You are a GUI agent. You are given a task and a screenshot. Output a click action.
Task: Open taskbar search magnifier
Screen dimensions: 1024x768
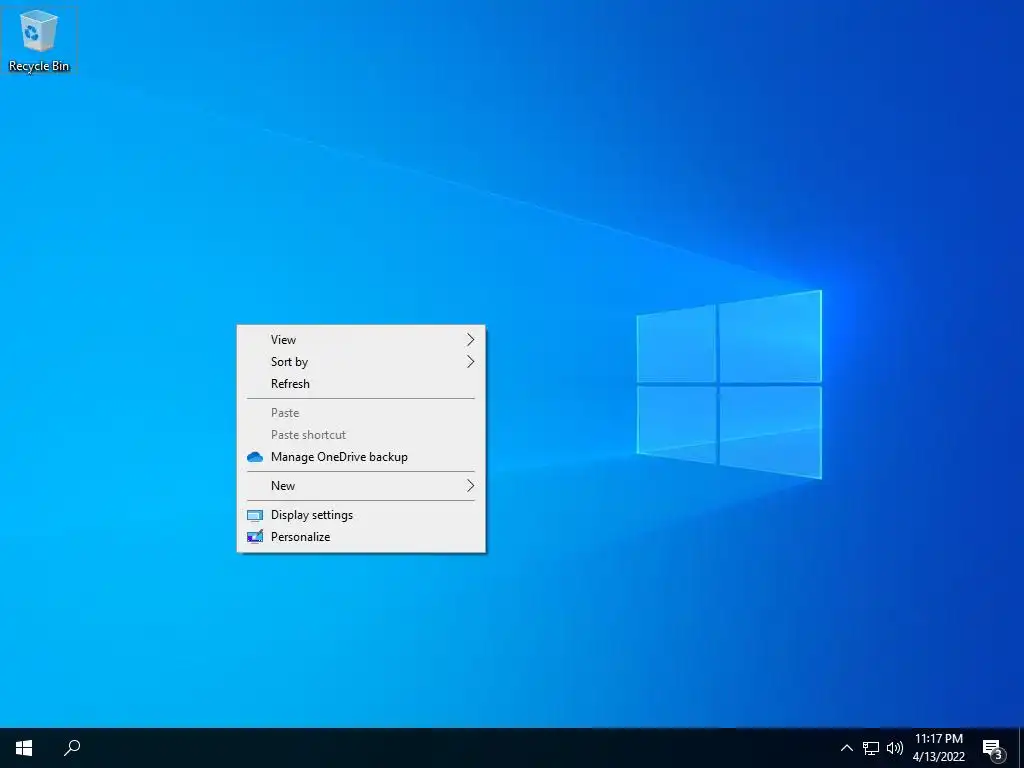[x=72, y=748]
